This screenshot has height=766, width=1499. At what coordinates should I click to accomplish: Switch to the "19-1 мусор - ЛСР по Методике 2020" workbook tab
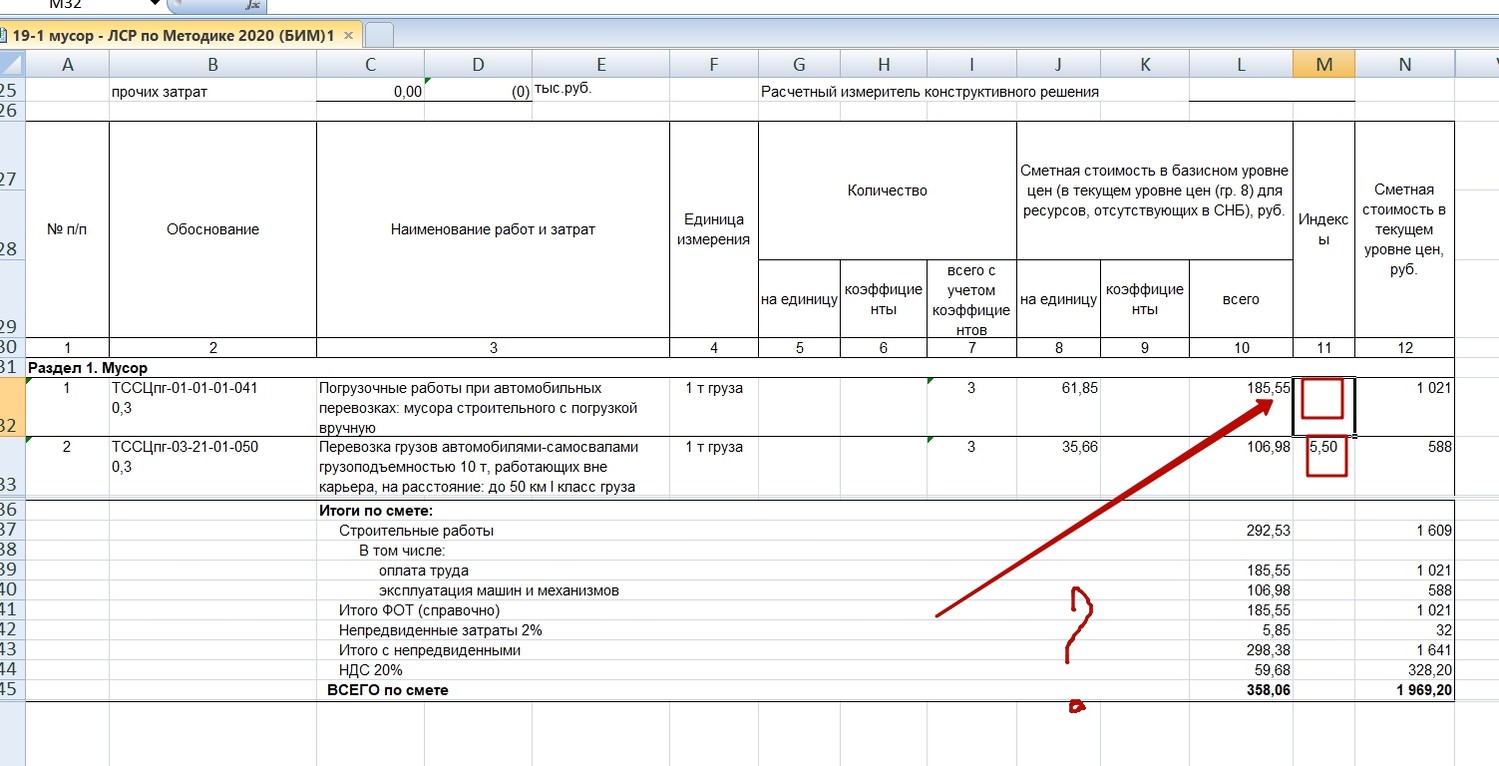(x=173, y=35)
